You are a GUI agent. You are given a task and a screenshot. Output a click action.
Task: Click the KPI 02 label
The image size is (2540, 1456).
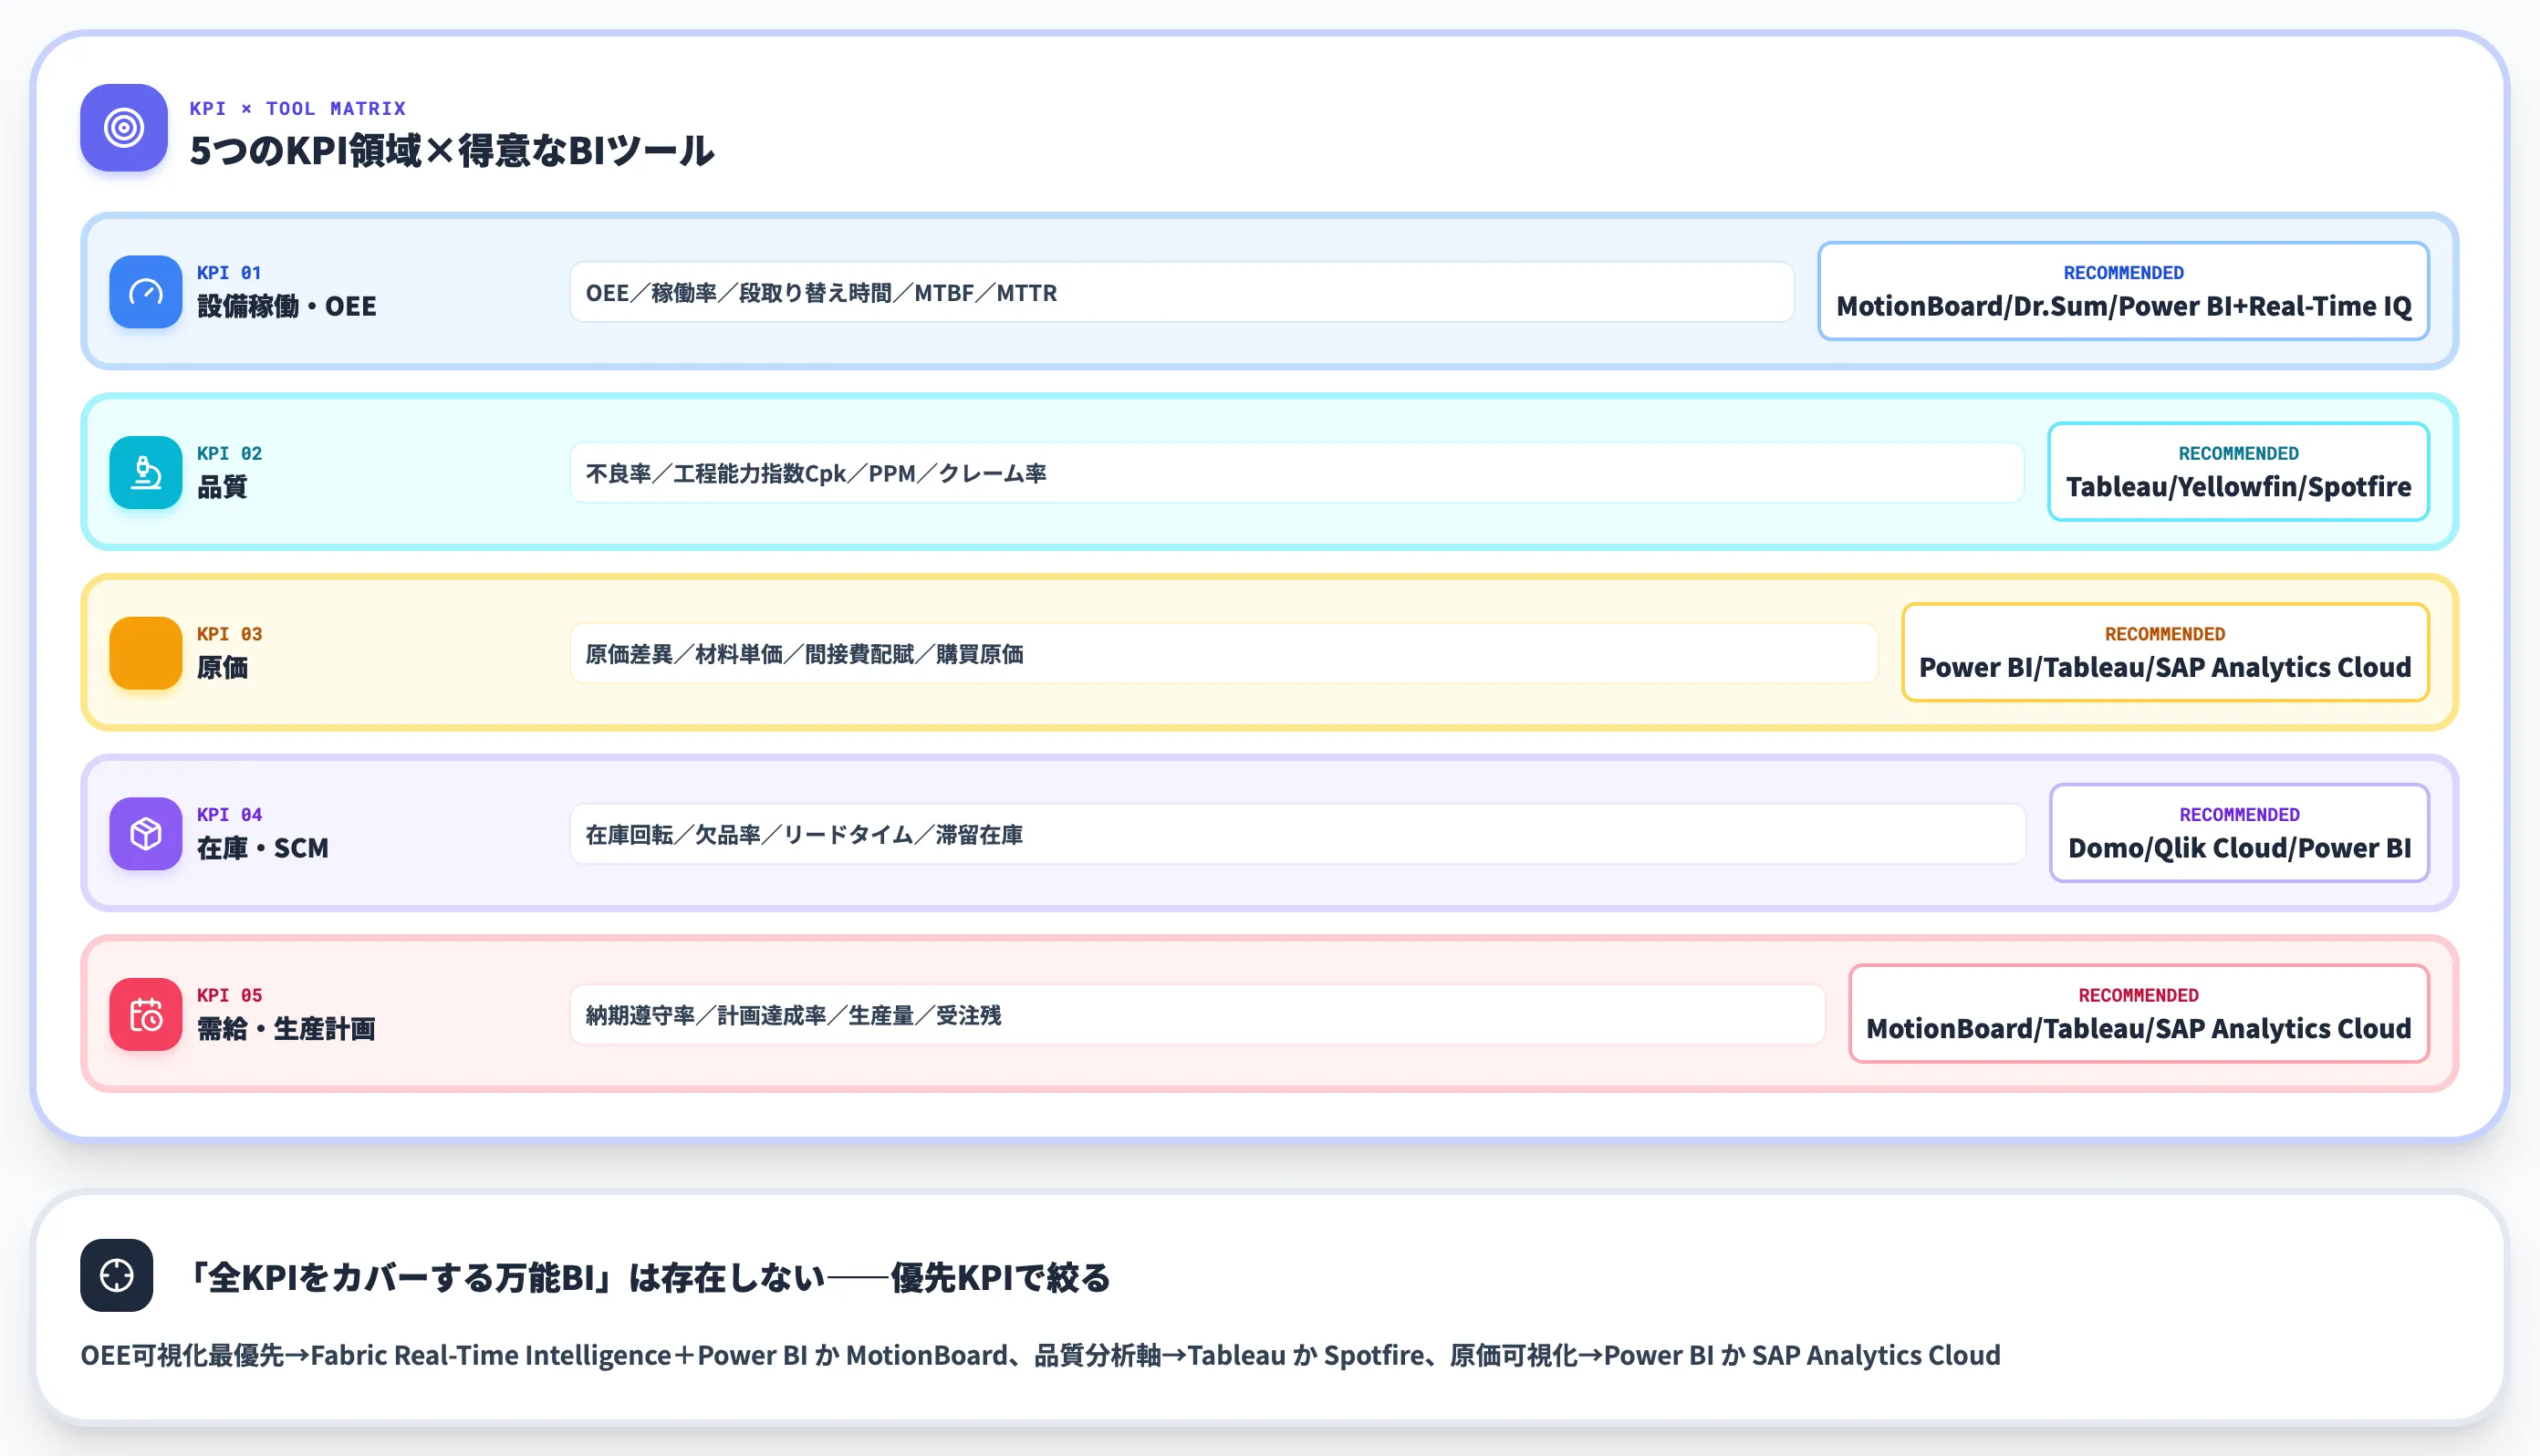[229, 454]
